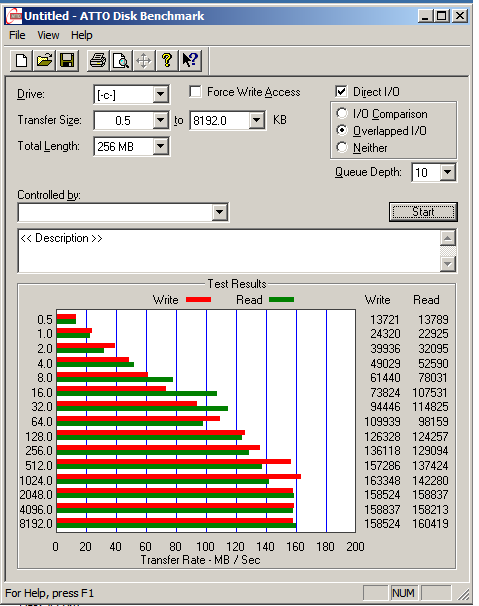The image size is (479, 606).
Task: Uncheck the Direct I/O checkbox
Action: (x=341, y=92)
